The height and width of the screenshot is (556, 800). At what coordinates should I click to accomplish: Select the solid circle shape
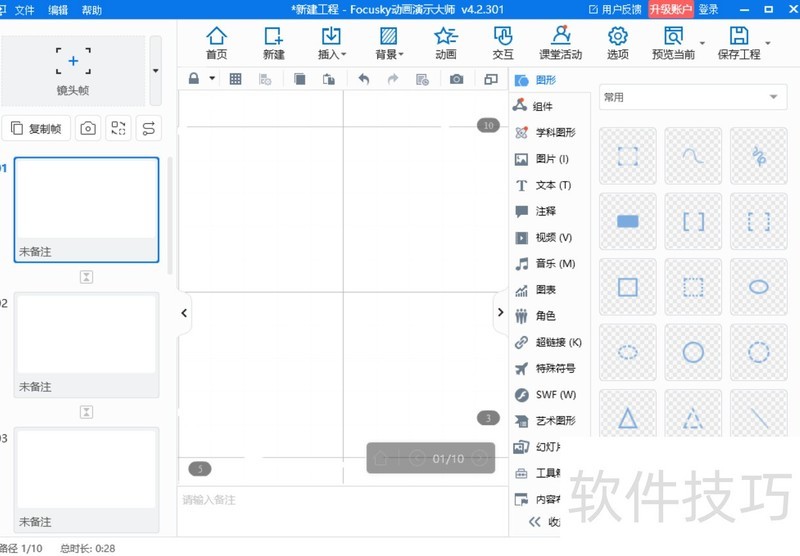tap(693, 352)
